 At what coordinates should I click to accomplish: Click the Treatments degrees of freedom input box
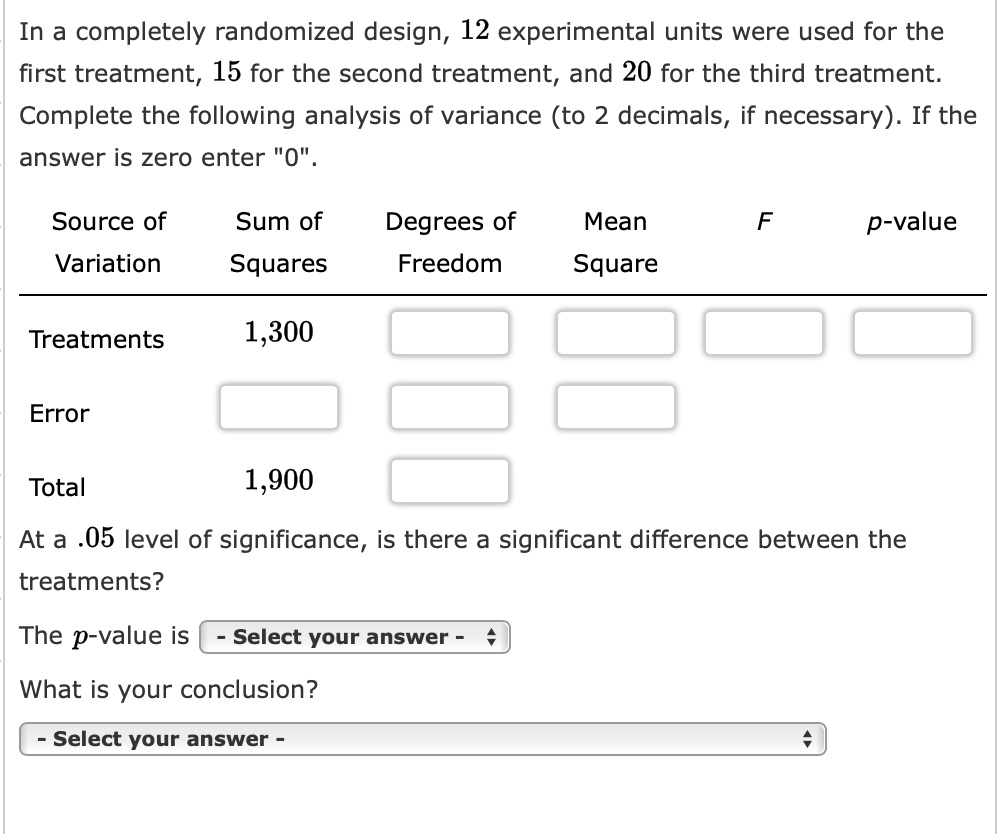pyautogui.click(x=450, y=333)
